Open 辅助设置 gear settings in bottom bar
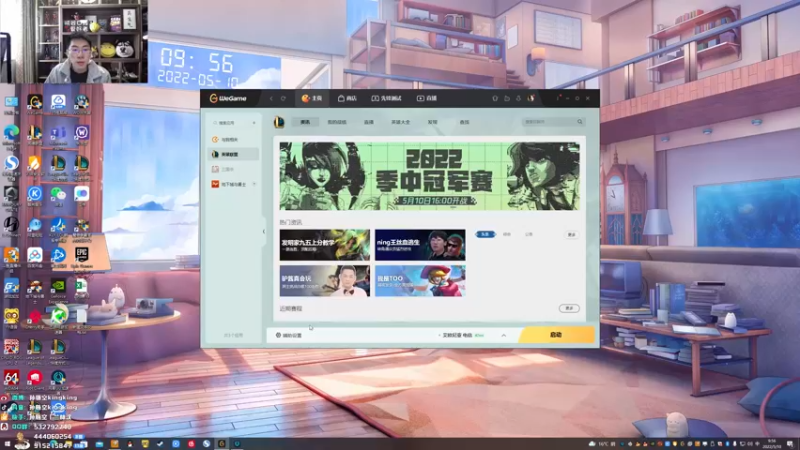This screenshot has width=800, height=450. point(289,335)
